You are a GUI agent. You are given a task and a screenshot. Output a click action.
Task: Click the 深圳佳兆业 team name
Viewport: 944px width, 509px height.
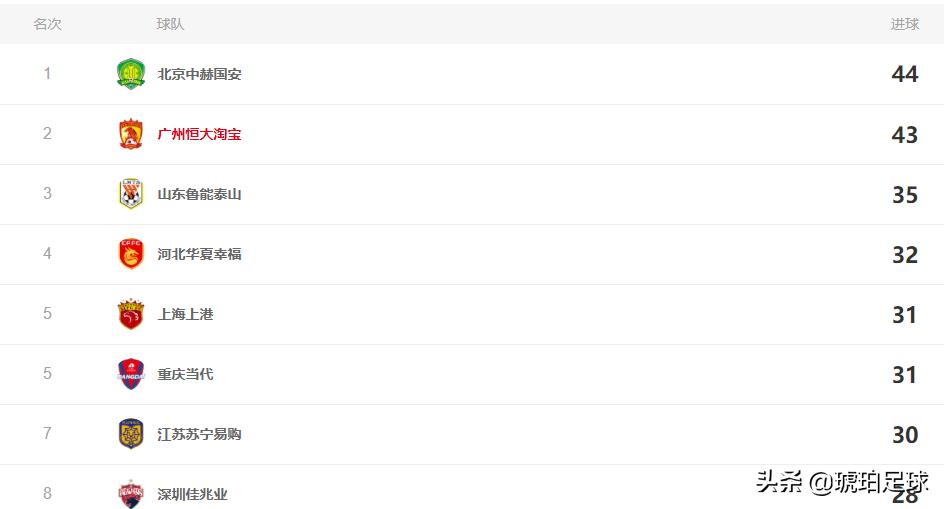coord(192,494)
